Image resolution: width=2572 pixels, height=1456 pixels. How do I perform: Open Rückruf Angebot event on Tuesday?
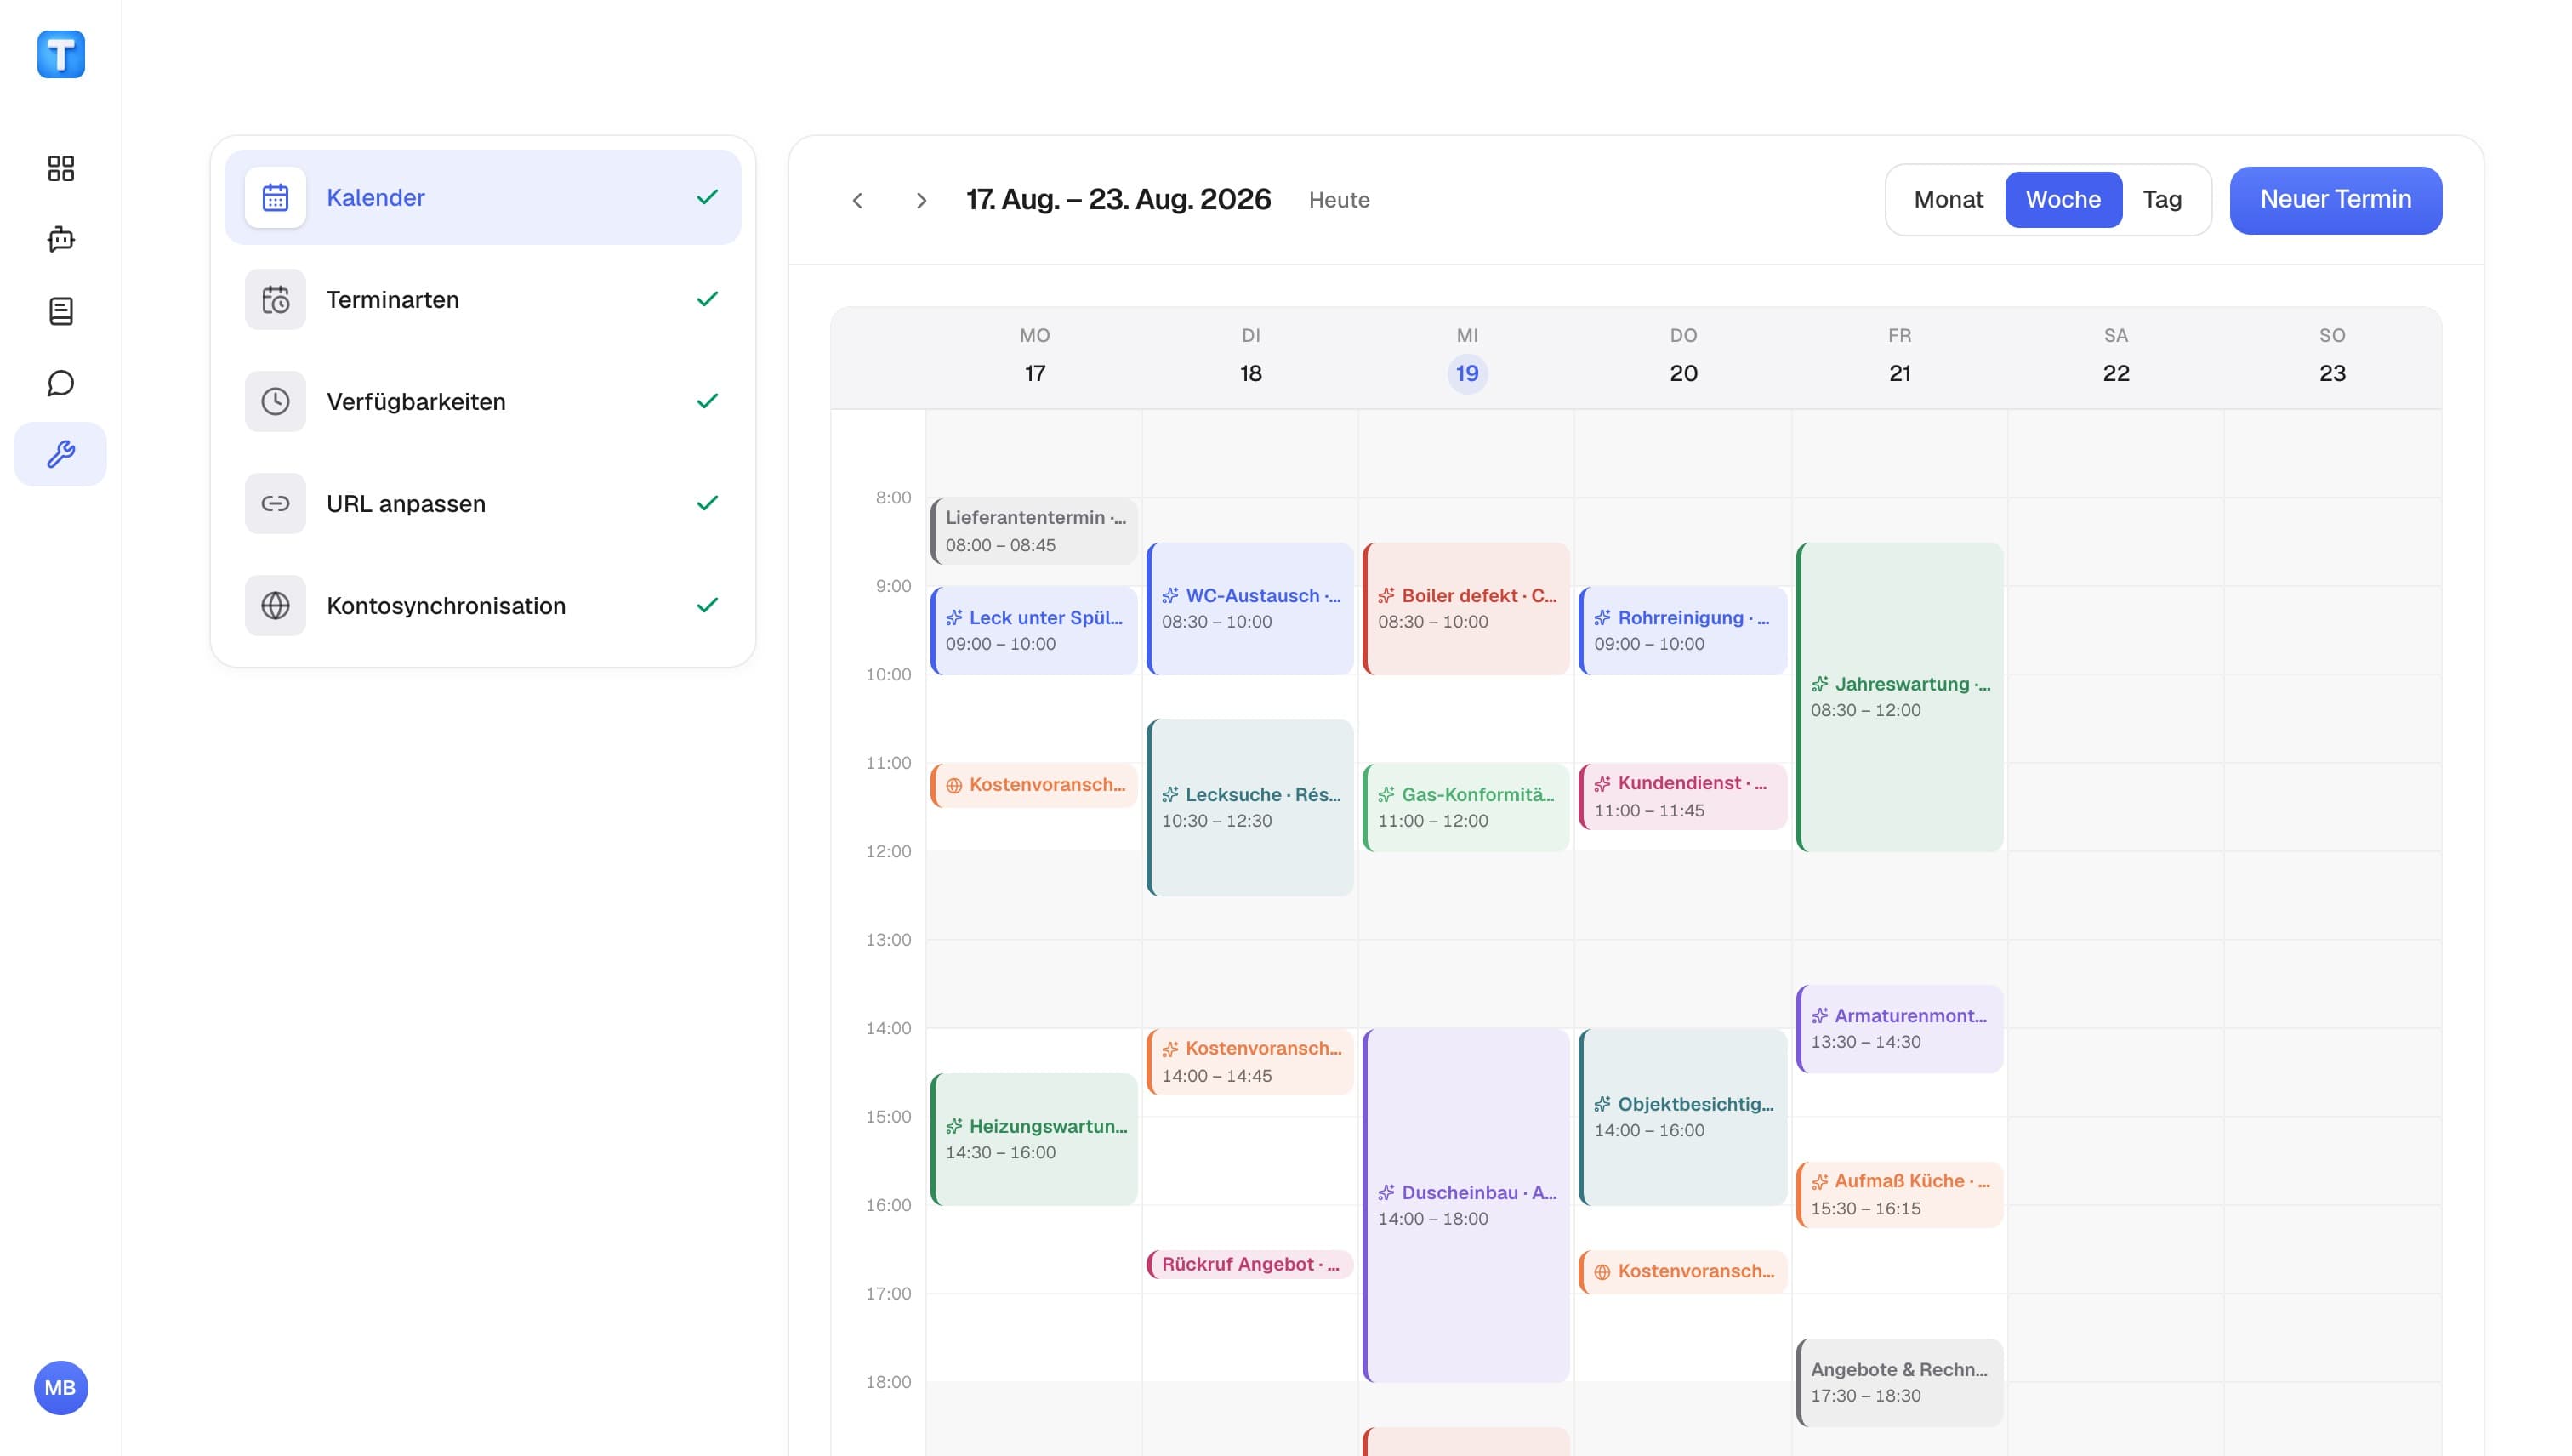click(1250, 1264)
